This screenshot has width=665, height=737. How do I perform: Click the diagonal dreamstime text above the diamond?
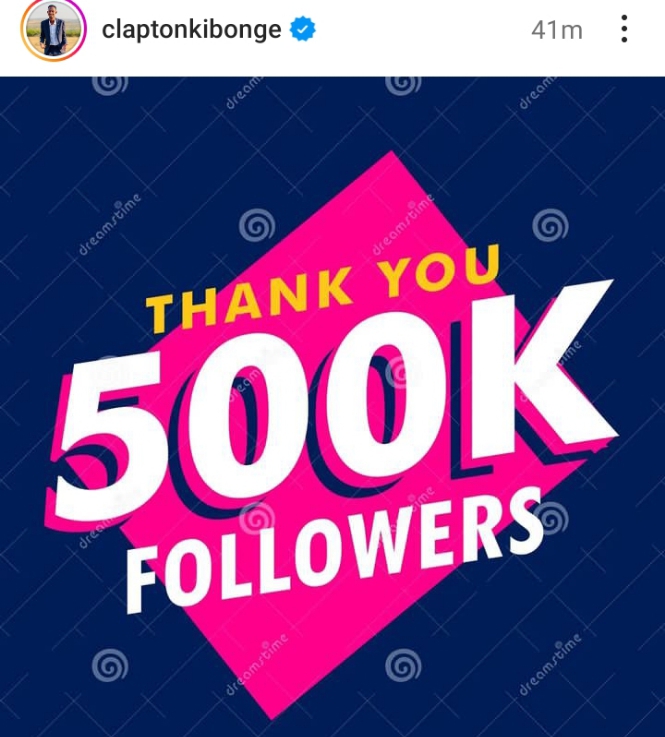coord(243,93)
